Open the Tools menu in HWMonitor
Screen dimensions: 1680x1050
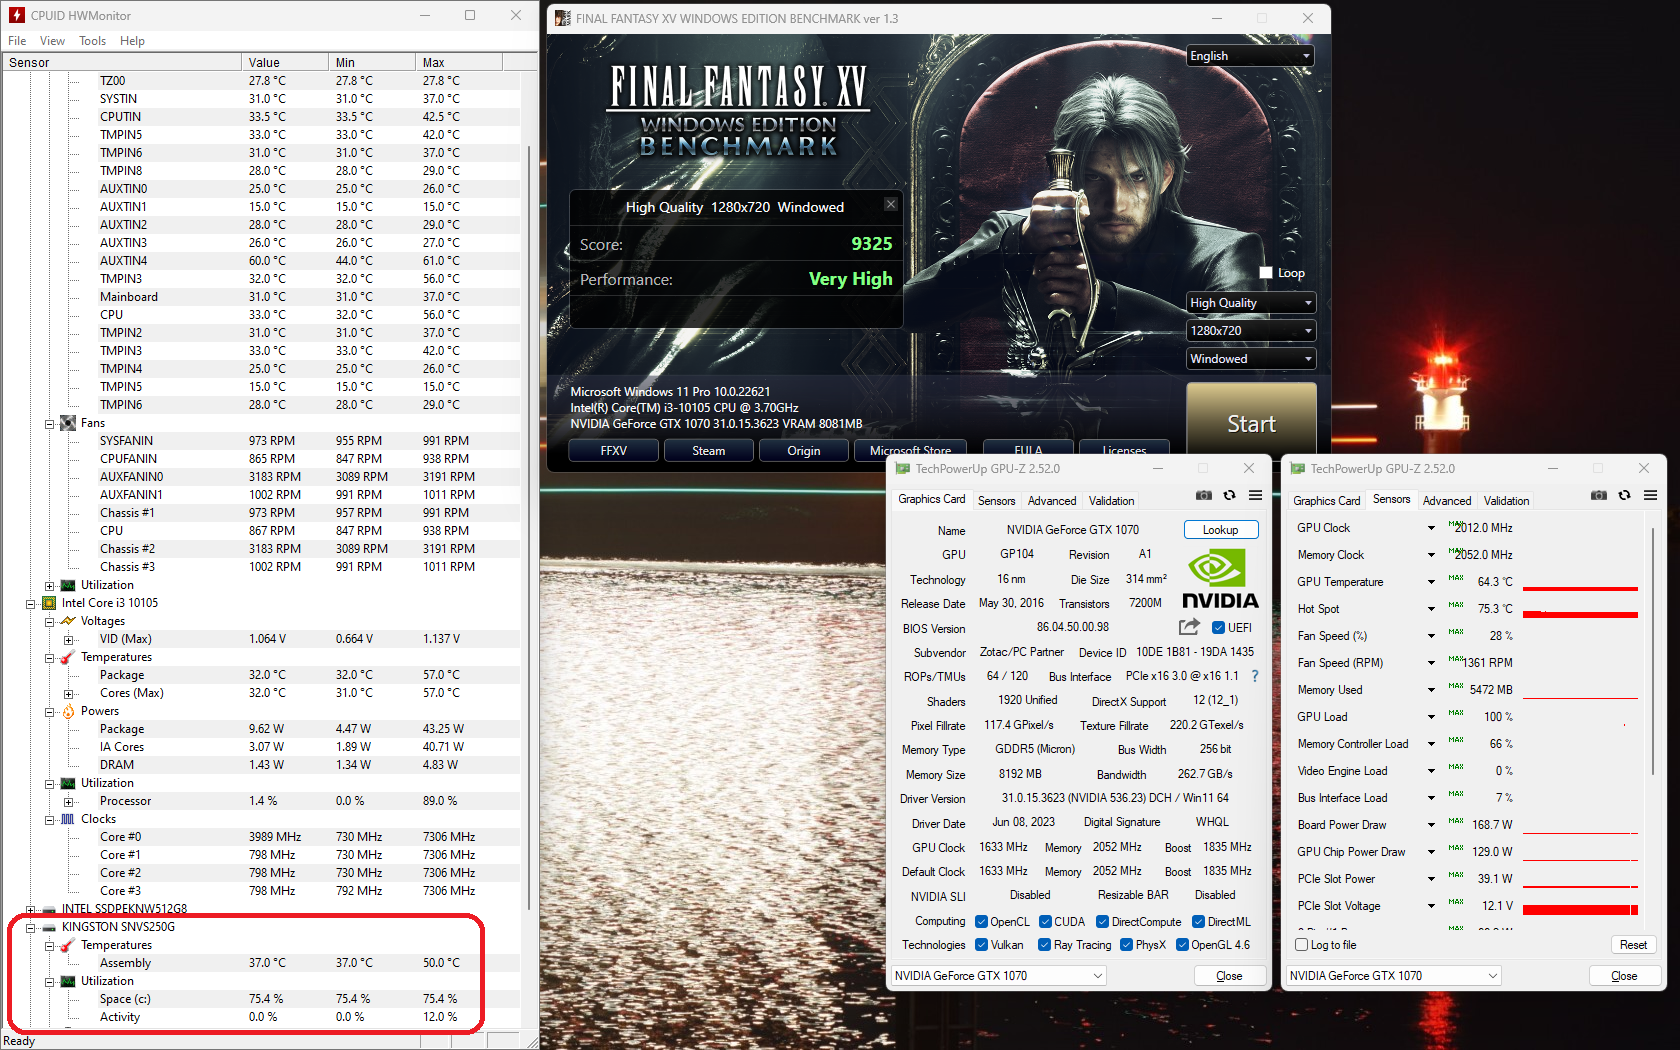pos(92,41)
